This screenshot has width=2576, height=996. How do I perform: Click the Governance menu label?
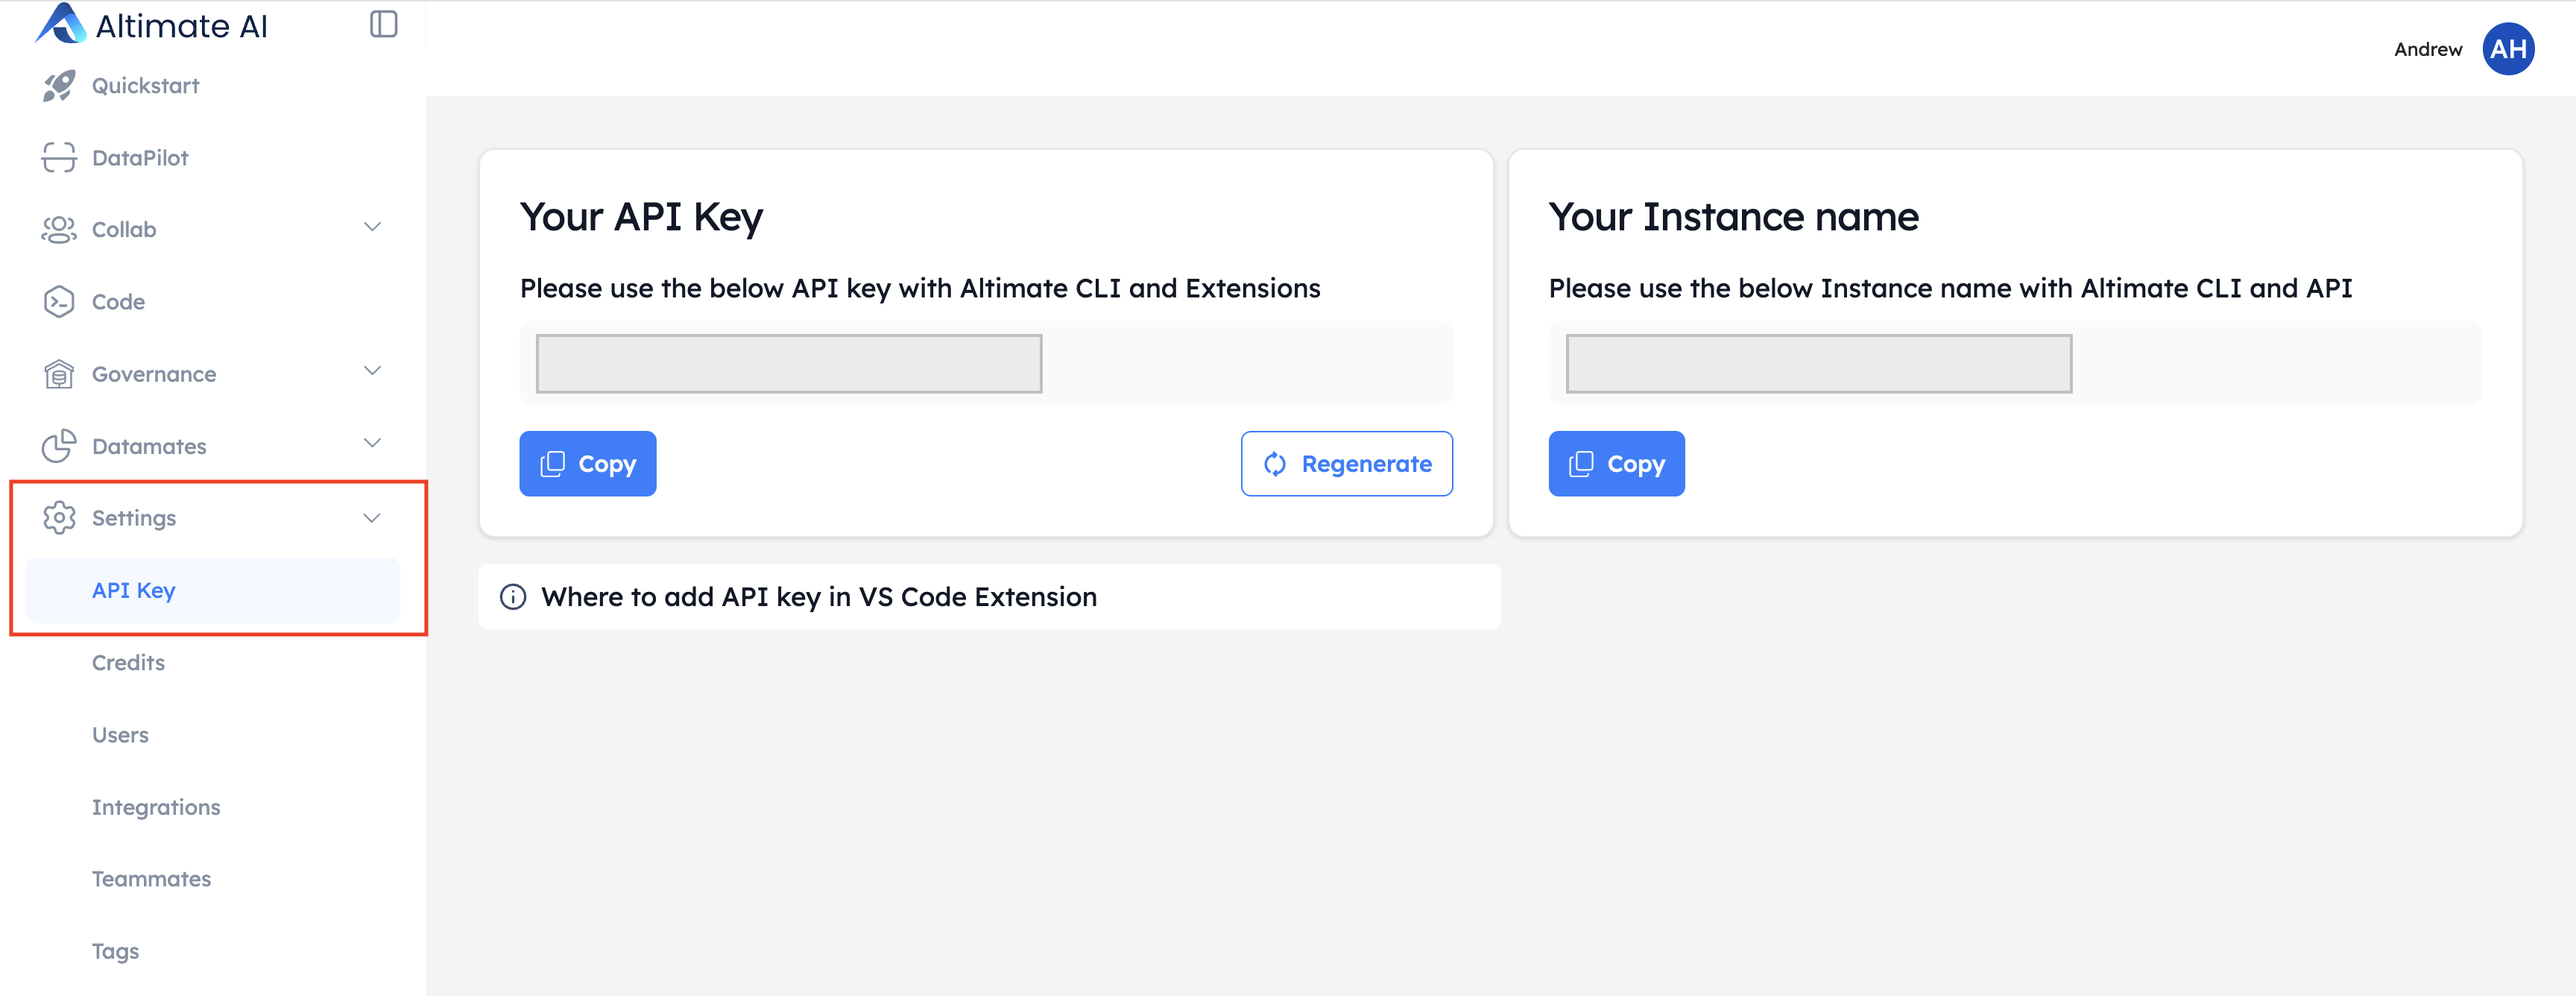point(154,374)
